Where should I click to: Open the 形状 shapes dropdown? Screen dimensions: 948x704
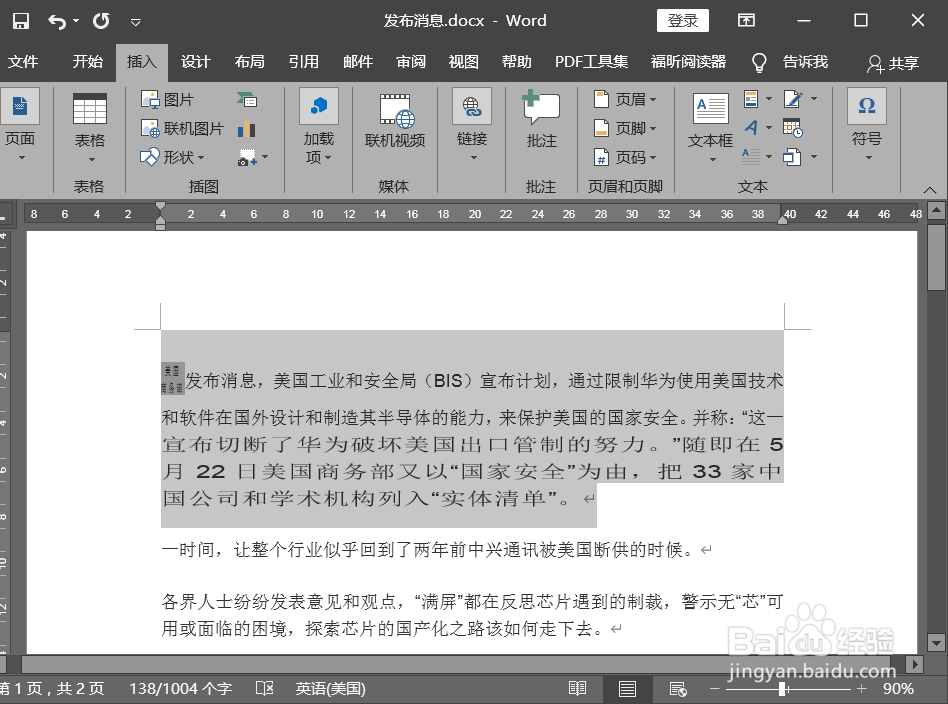pos(173,157)
